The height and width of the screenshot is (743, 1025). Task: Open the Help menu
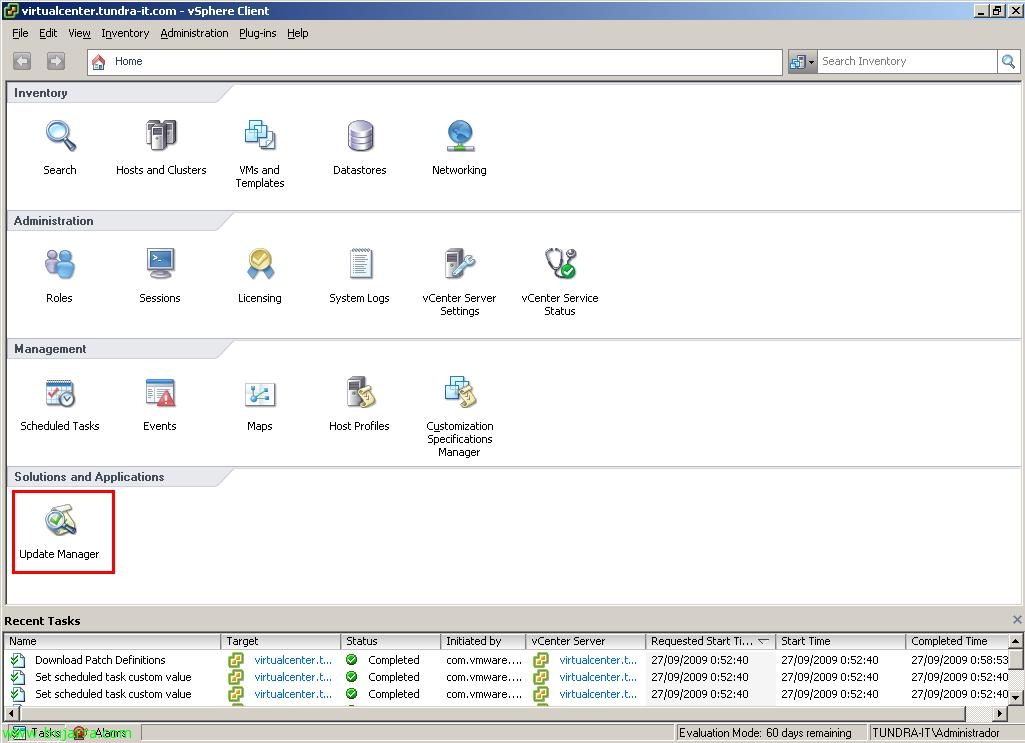[297, 33]
